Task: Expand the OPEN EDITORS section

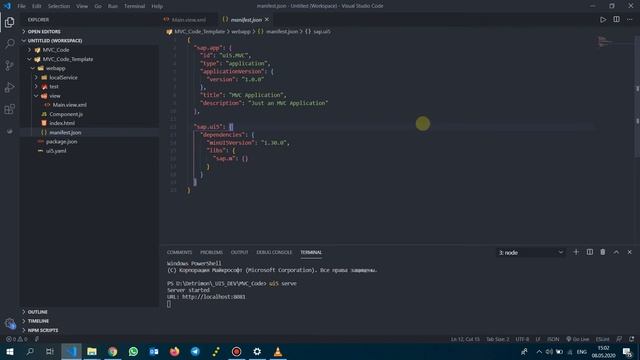Action: tap(89, 31)
